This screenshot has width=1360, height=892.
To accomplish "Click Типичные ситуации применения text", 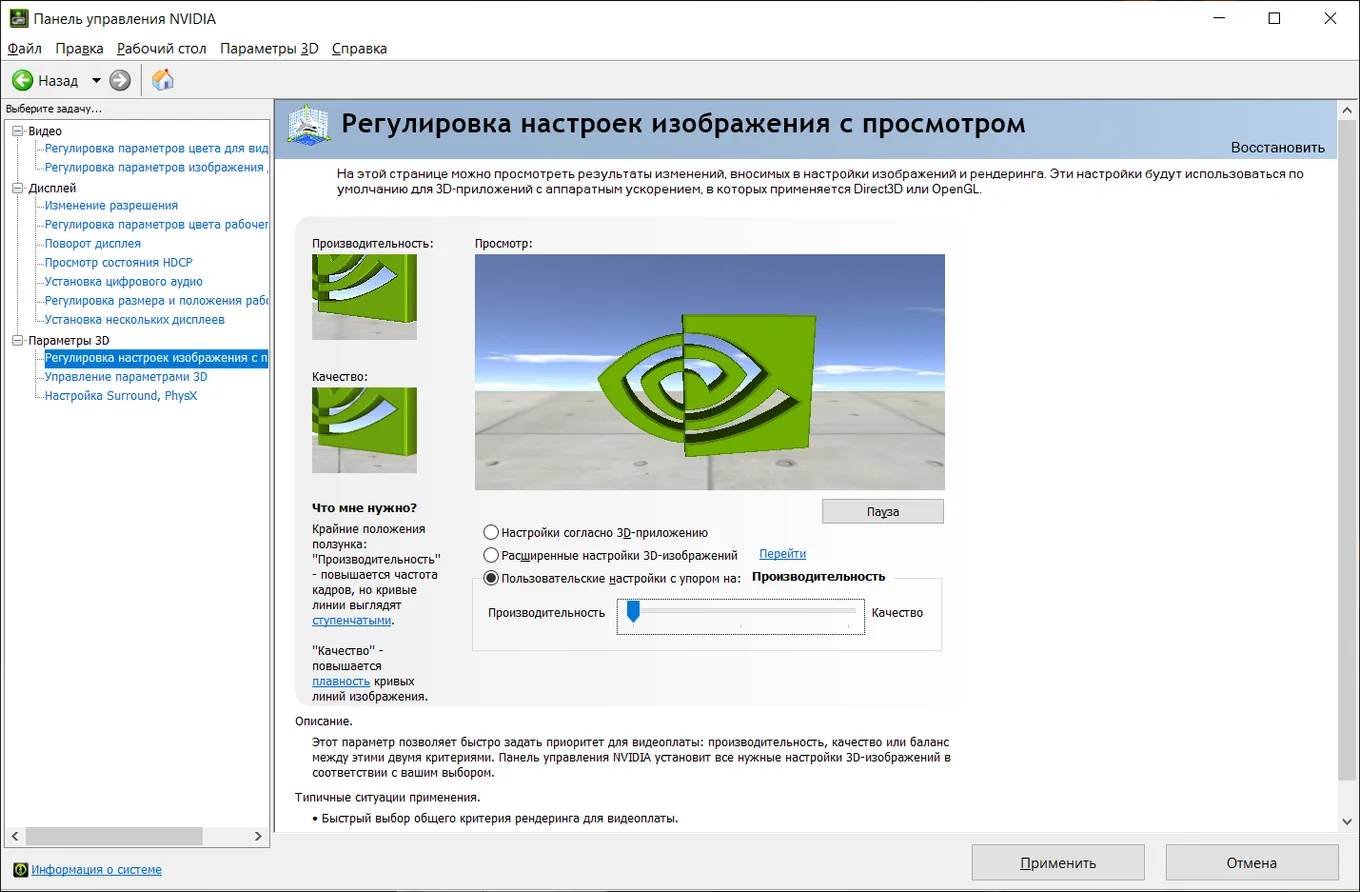I will point(388,797).
